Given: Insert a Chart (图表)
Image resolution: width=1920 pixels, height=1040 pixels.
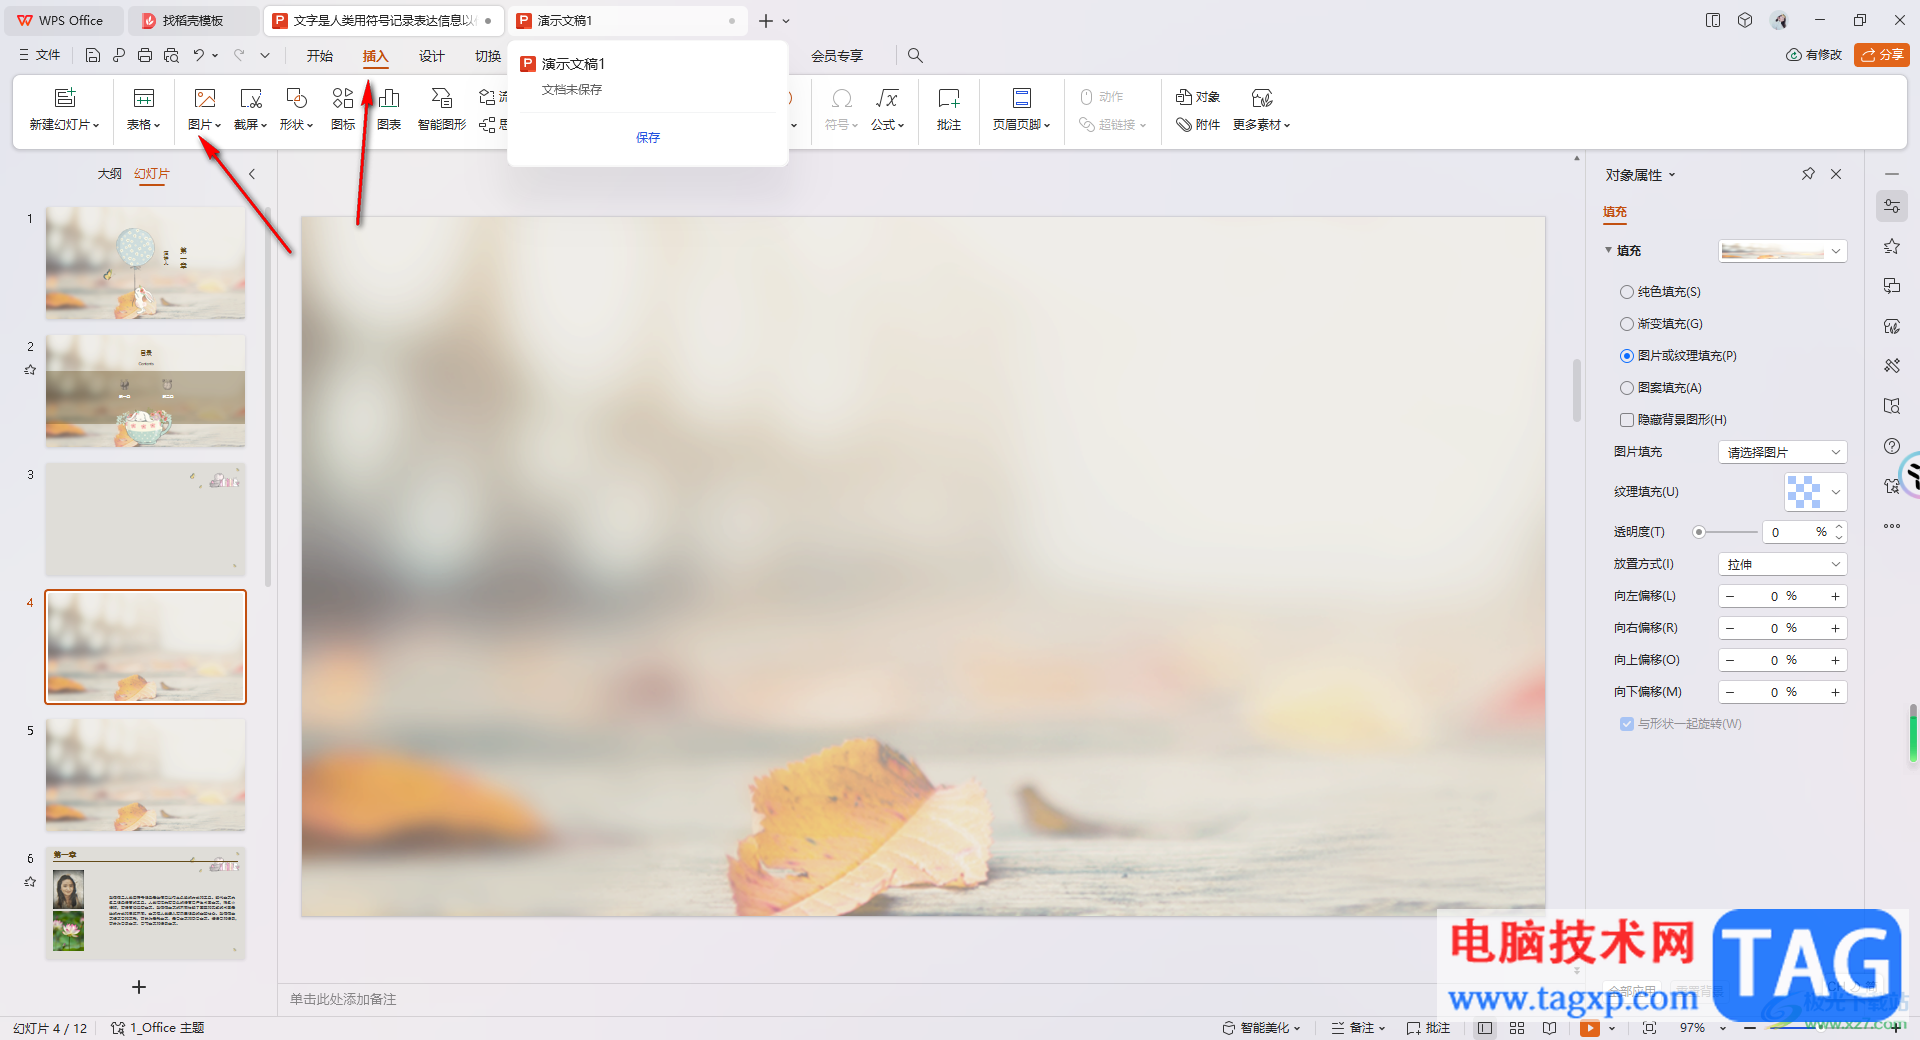Looking at the screenshot, I should [389, 108].
